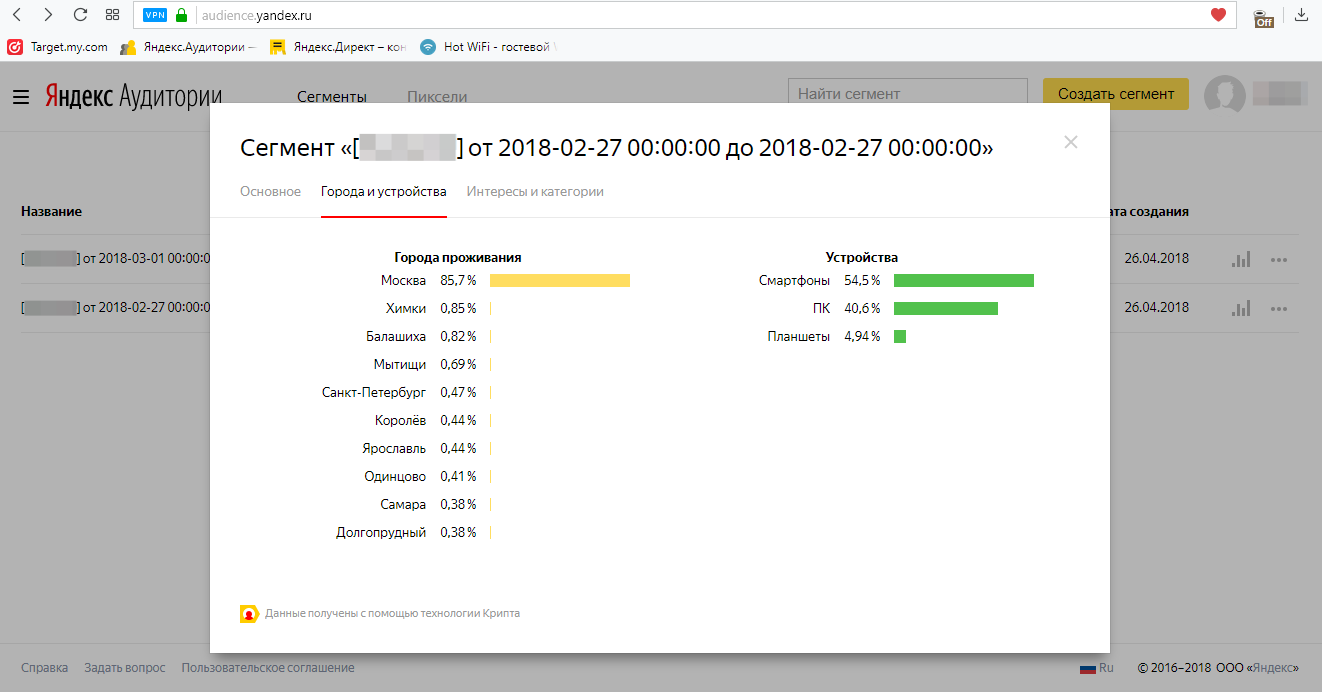The image size is (1322, 692).
Task: Open the Ru language selector
Action: pyautogui.click(x=1096, y=668)
